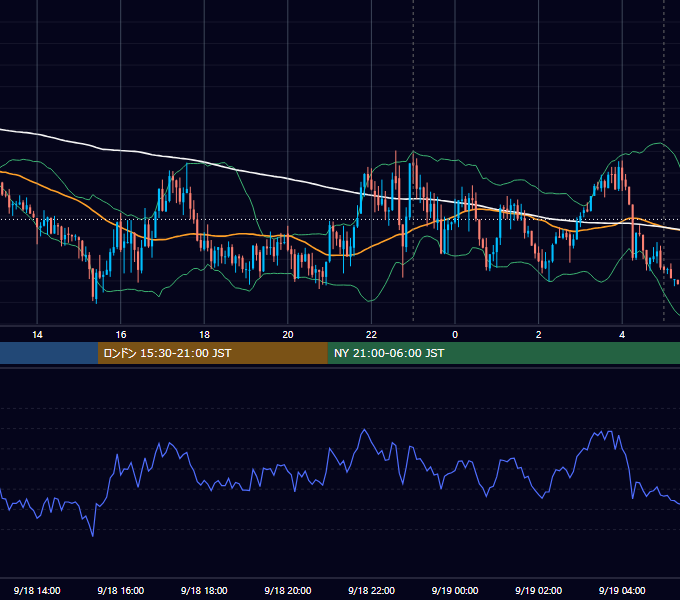The width and height of the screenshot is (680, 600).
Task: Click the 9/19 04:00 timestamp label
Action: [622, 590]
